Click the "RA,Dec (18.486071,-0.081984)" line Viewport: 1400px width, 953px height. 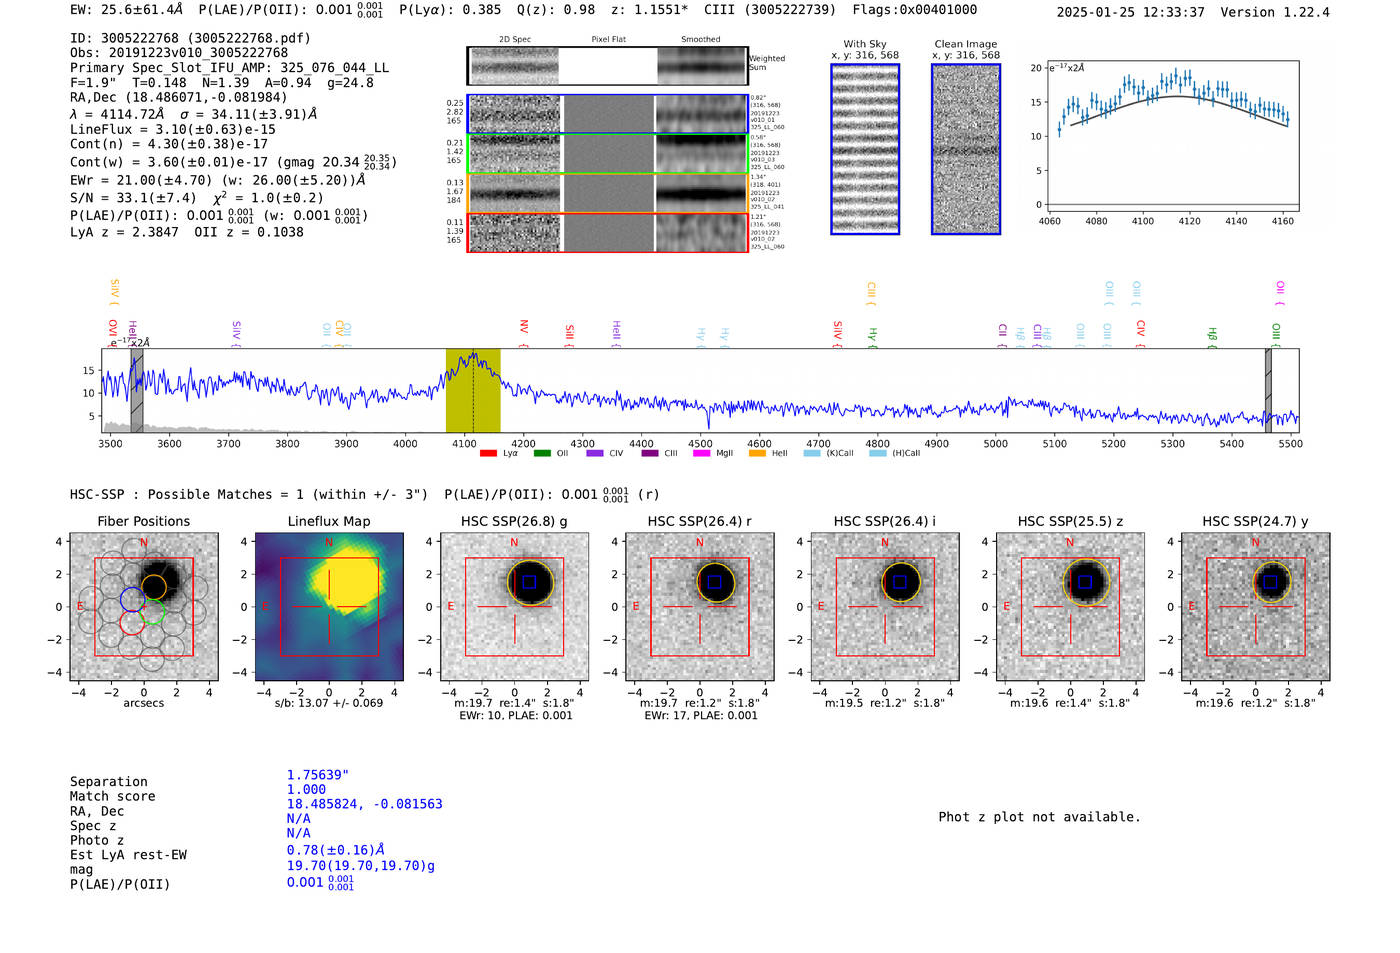(178, 97)
